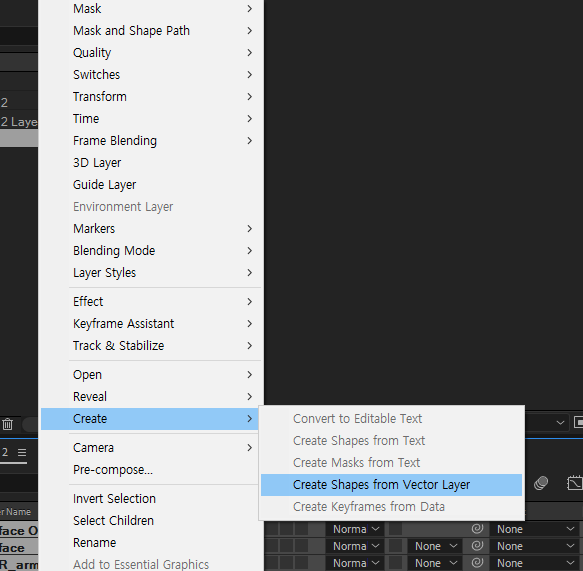This screenshot has height=571, width=583.
Task: Click the Layer Name column header
Action: 16,512
